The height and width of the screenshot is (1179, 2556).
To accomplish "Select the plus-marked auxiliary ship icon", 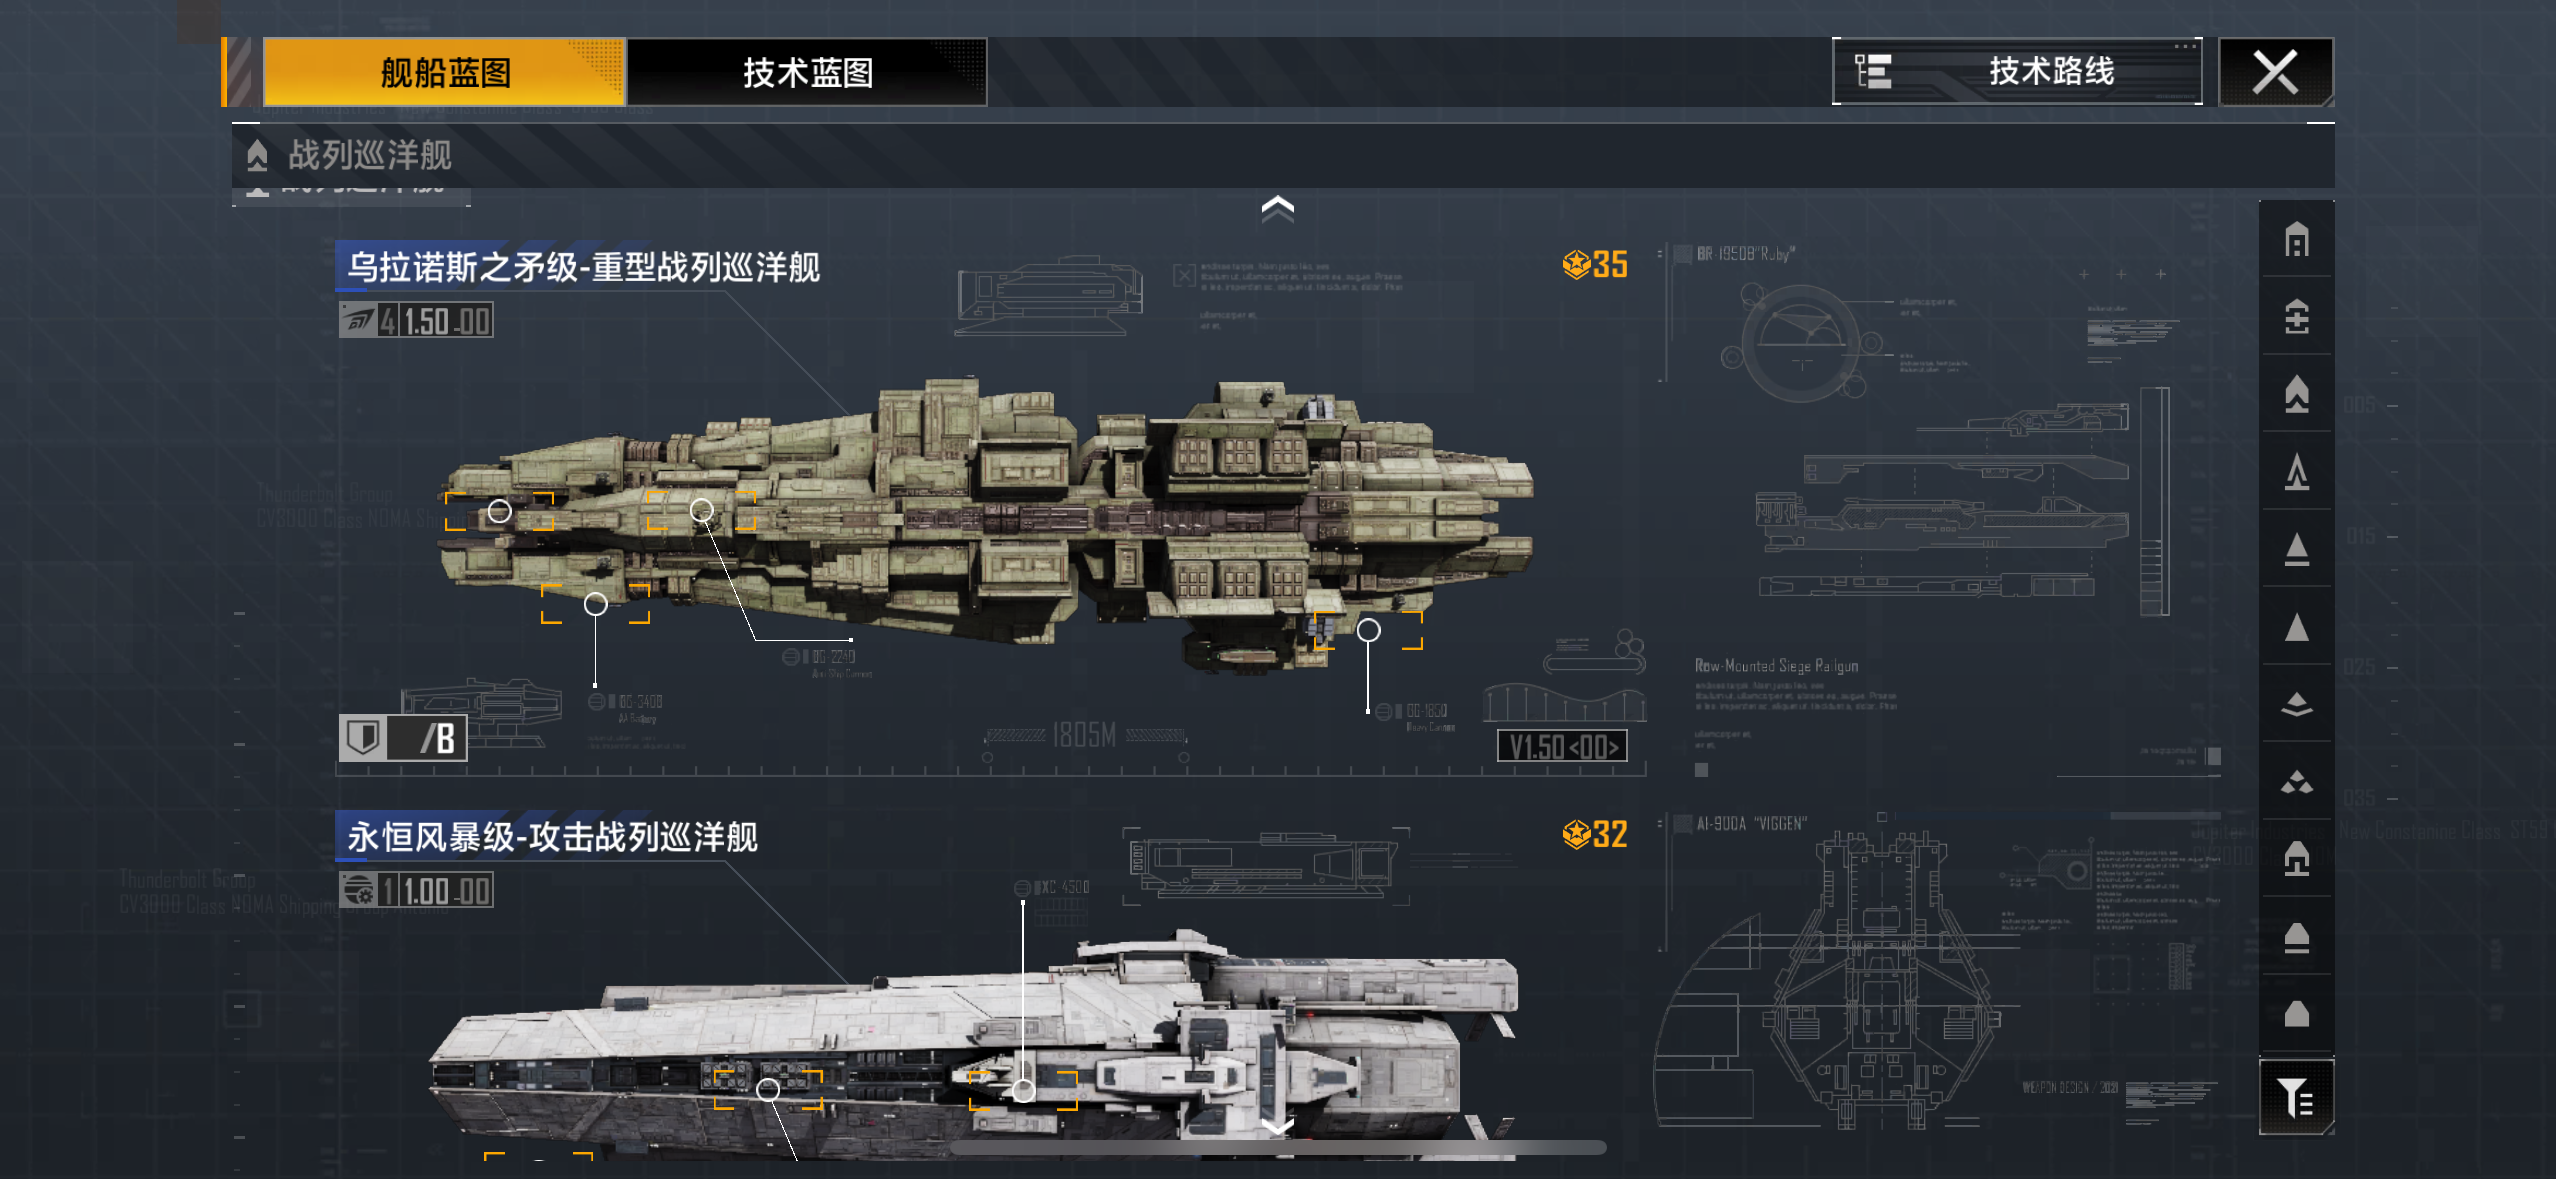I will point(2297,316).
